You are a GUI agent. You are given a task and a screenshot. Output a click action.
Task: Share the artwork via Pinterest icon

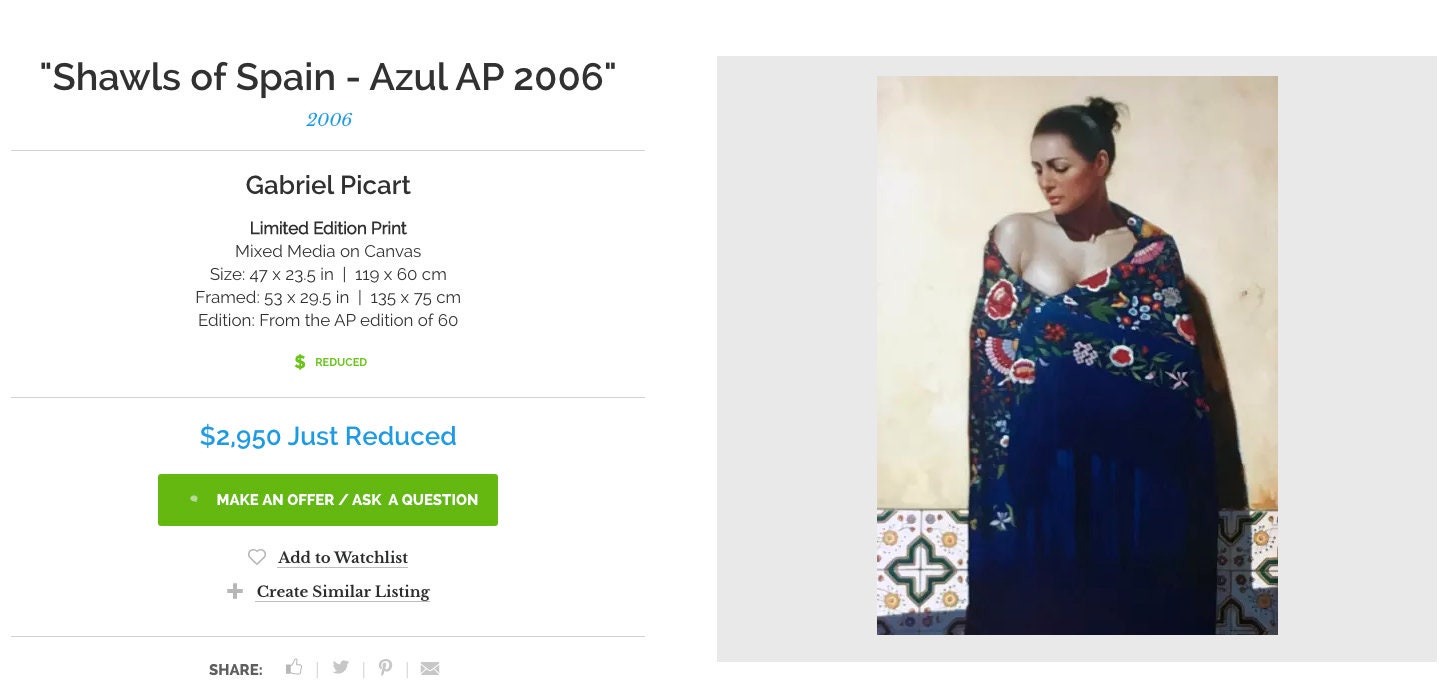(x=385, y=667)
